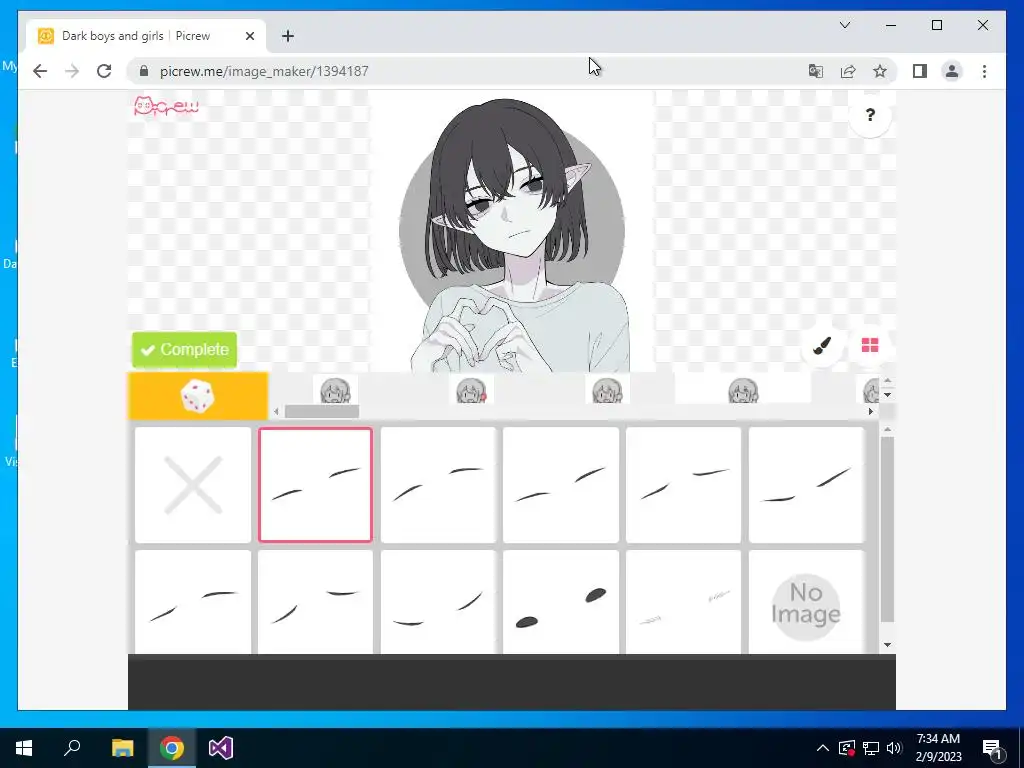This screenshot has height=768, width=1024.
Task: Pick the top-row eyebrow tile right of selected
Action: (438, 485)
